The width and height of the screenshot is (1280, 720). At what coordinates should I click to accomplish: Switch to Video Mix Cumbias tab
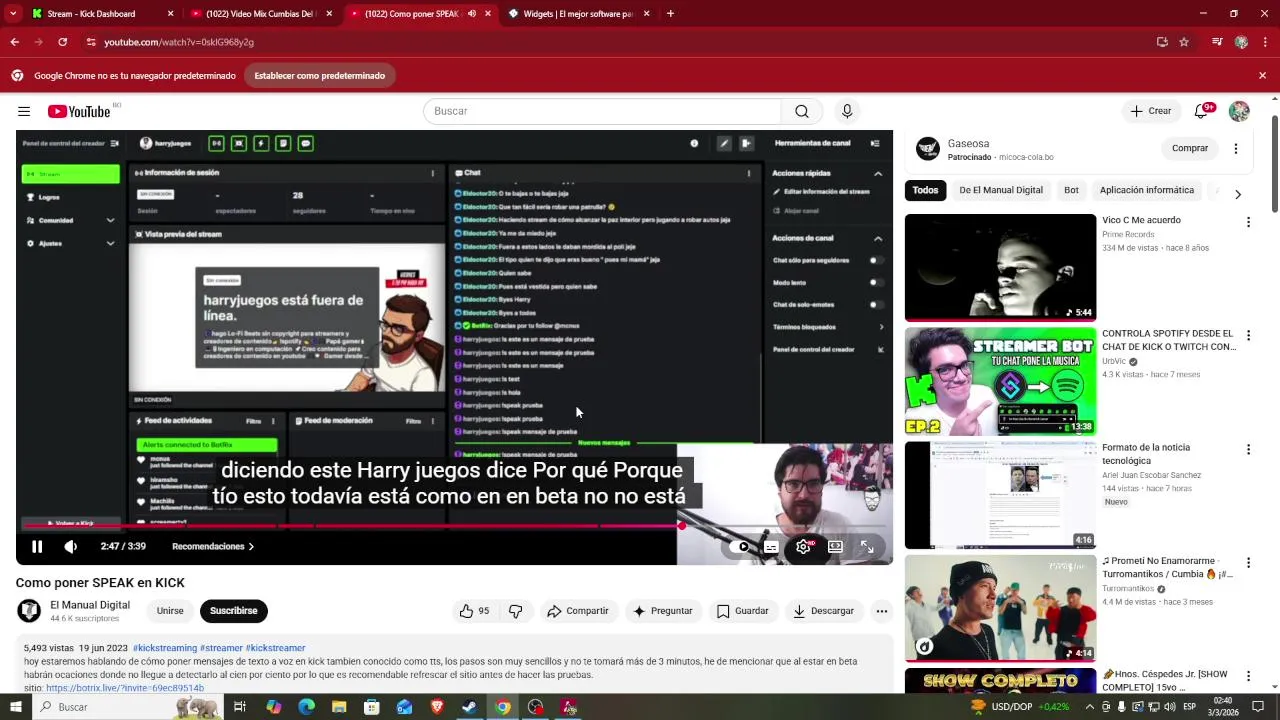[x=262, y=14]
